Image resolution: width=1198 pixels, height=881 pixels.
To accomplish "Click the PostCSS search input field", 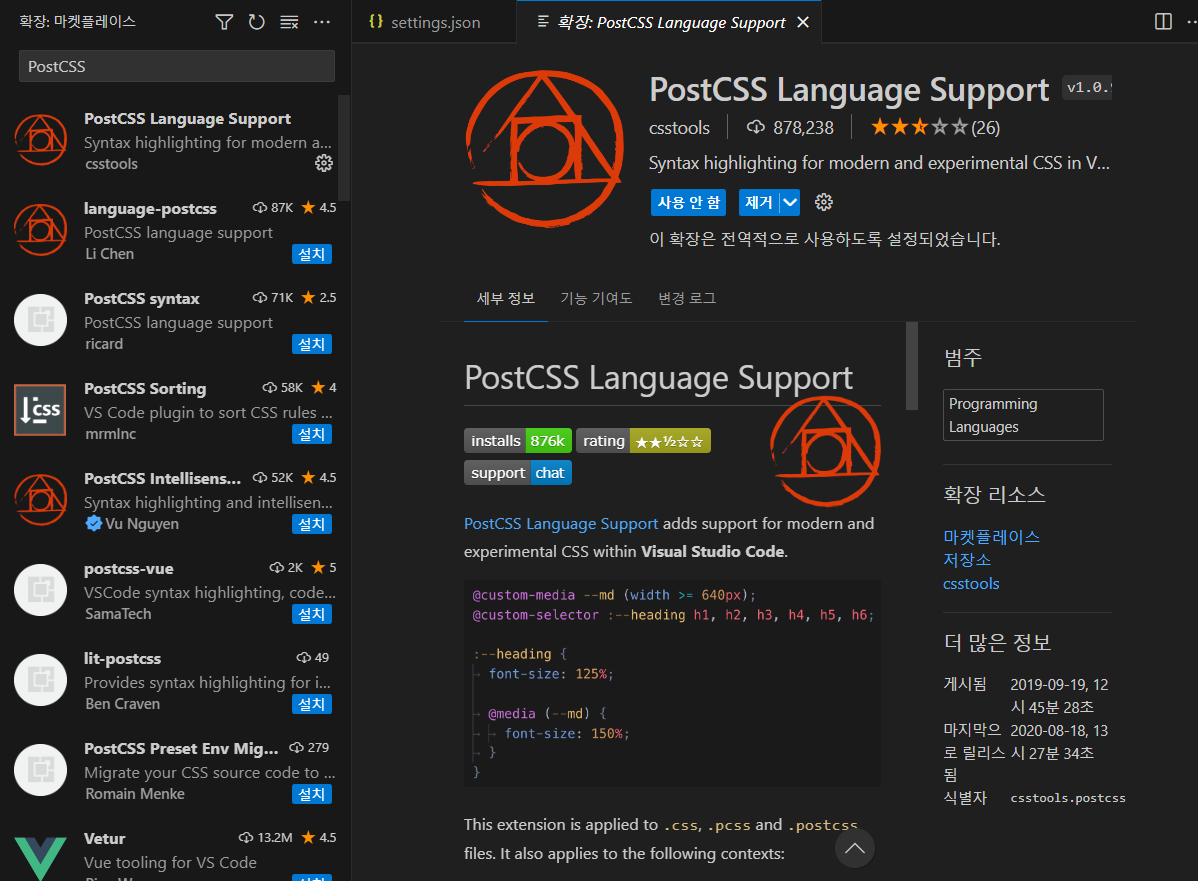I will [176, 66].
